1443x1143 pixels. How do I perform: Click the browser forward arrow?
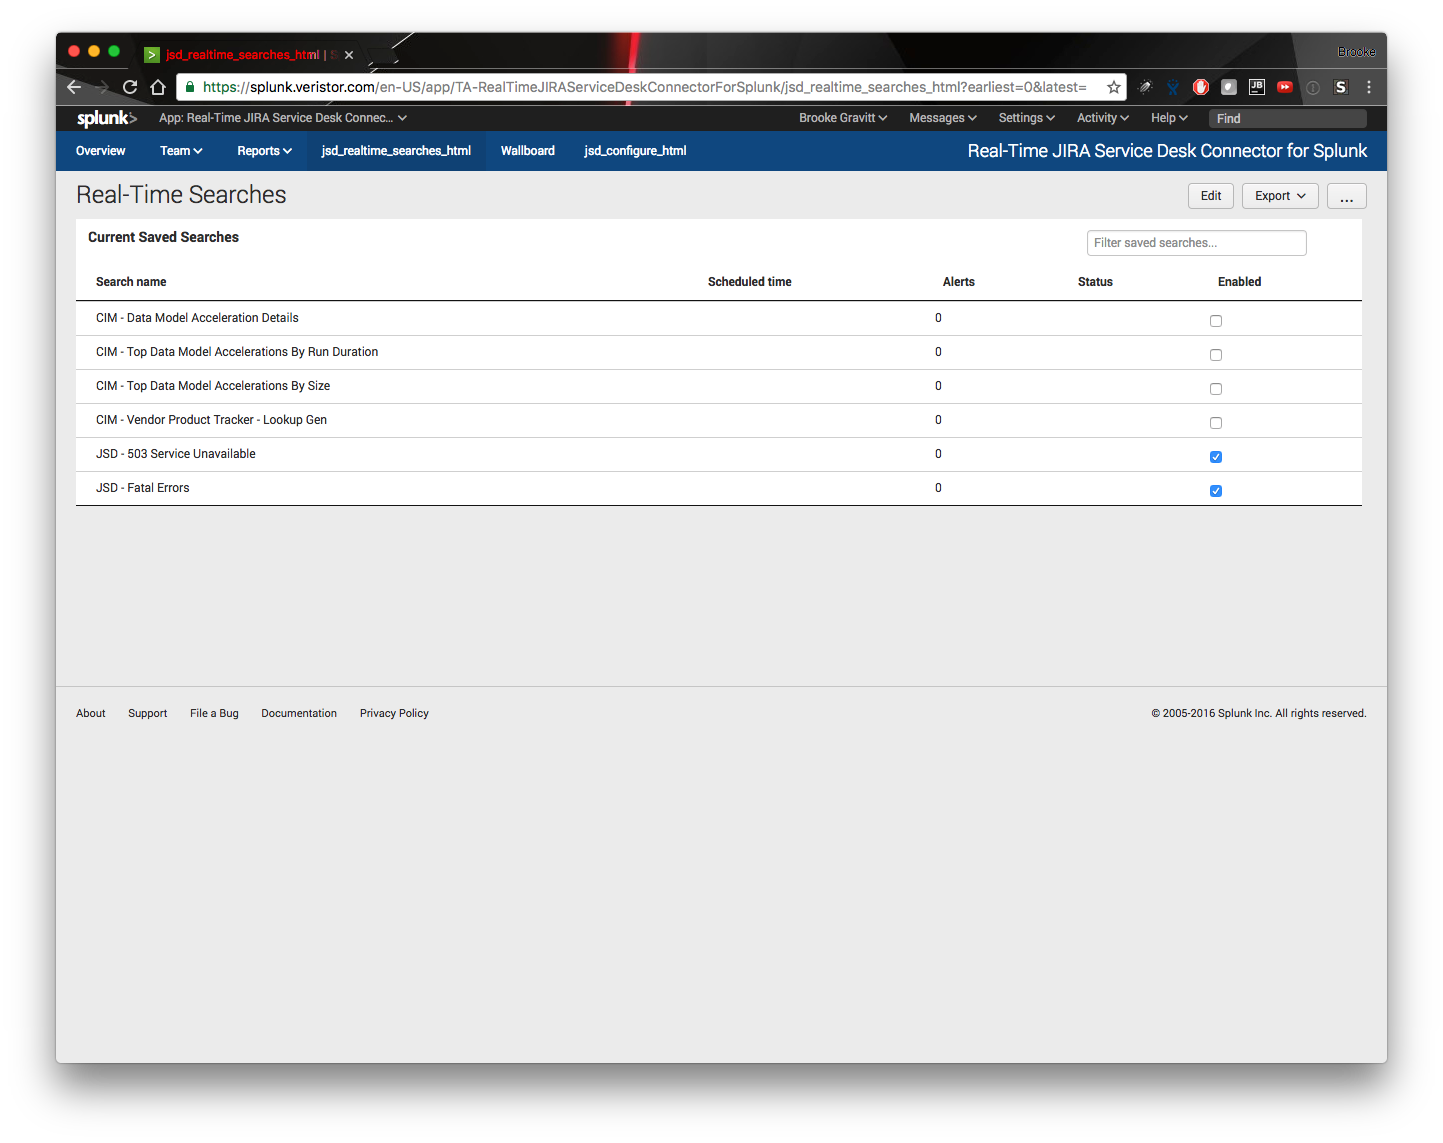pos(102,87)
